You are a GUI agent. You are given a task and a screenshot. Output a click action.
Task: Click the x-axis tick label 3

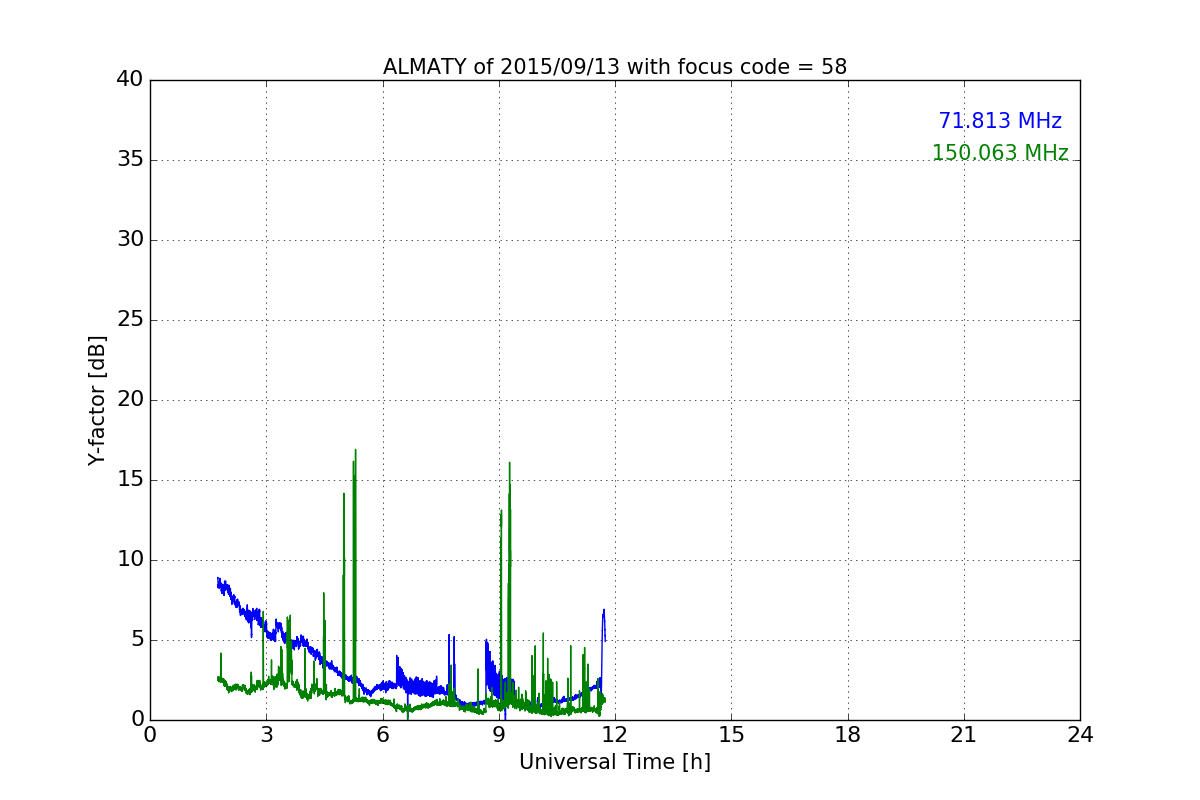[266, 735]
